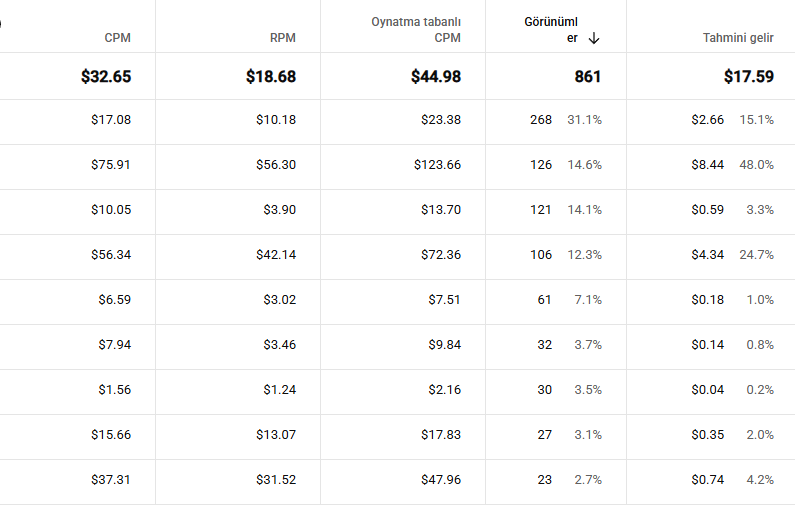Viewport: 795px width, 505px height.
Task: Select the $75.91 CPM cell
Action: (111, 165)
